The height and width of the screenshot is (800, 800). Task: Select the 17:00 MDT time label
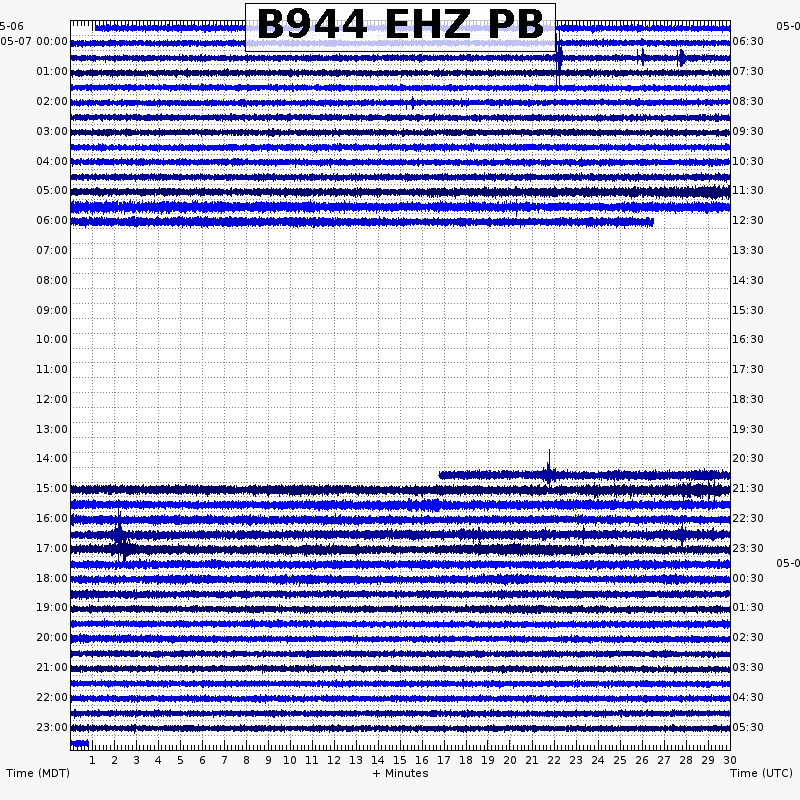(x=52, y=548)
